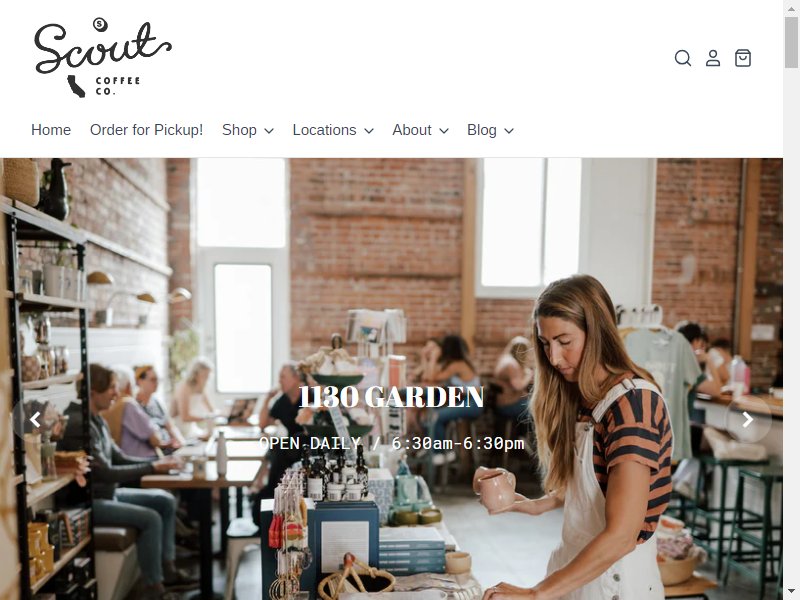Open the Shop menu label
800x600 pixels.
pos(239,130)
